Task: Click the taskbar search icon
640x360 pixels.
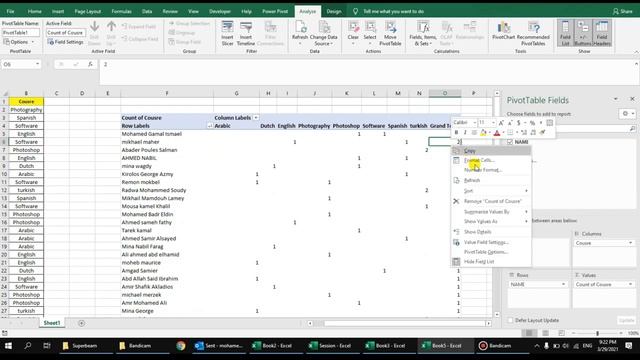Action: (27, 346)
